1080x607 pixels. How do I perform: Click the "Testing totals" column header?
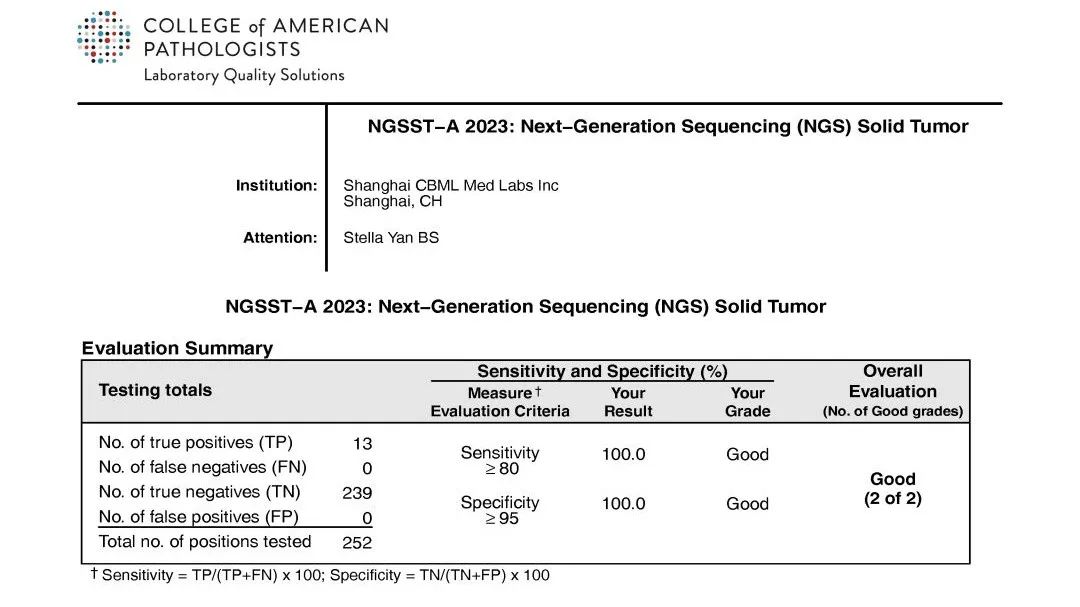point(155,390)
